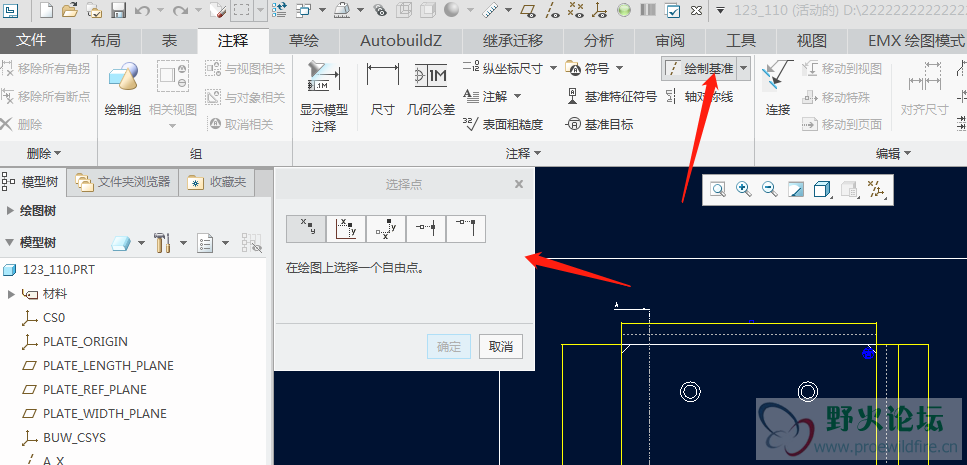967x465 pixels.
Task: Select vertex point mode
Action: pos(466,228)
